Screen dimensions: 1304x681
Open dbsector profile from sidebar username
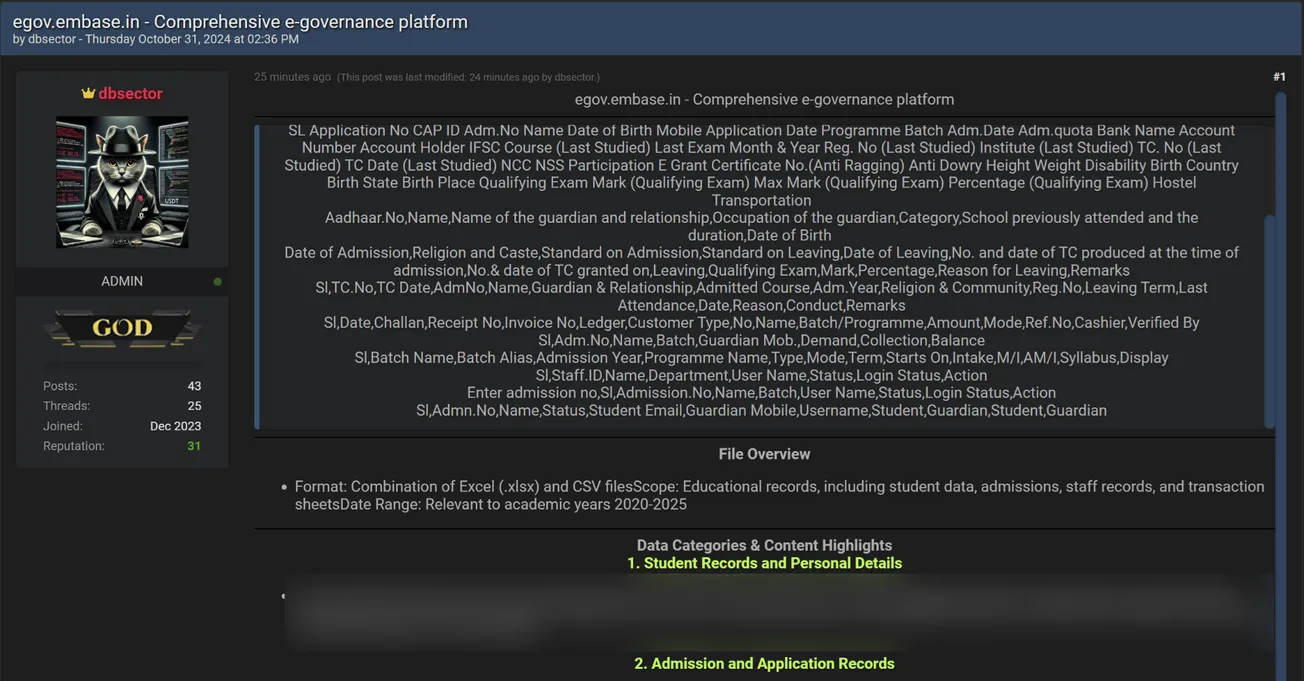point(130,93)
